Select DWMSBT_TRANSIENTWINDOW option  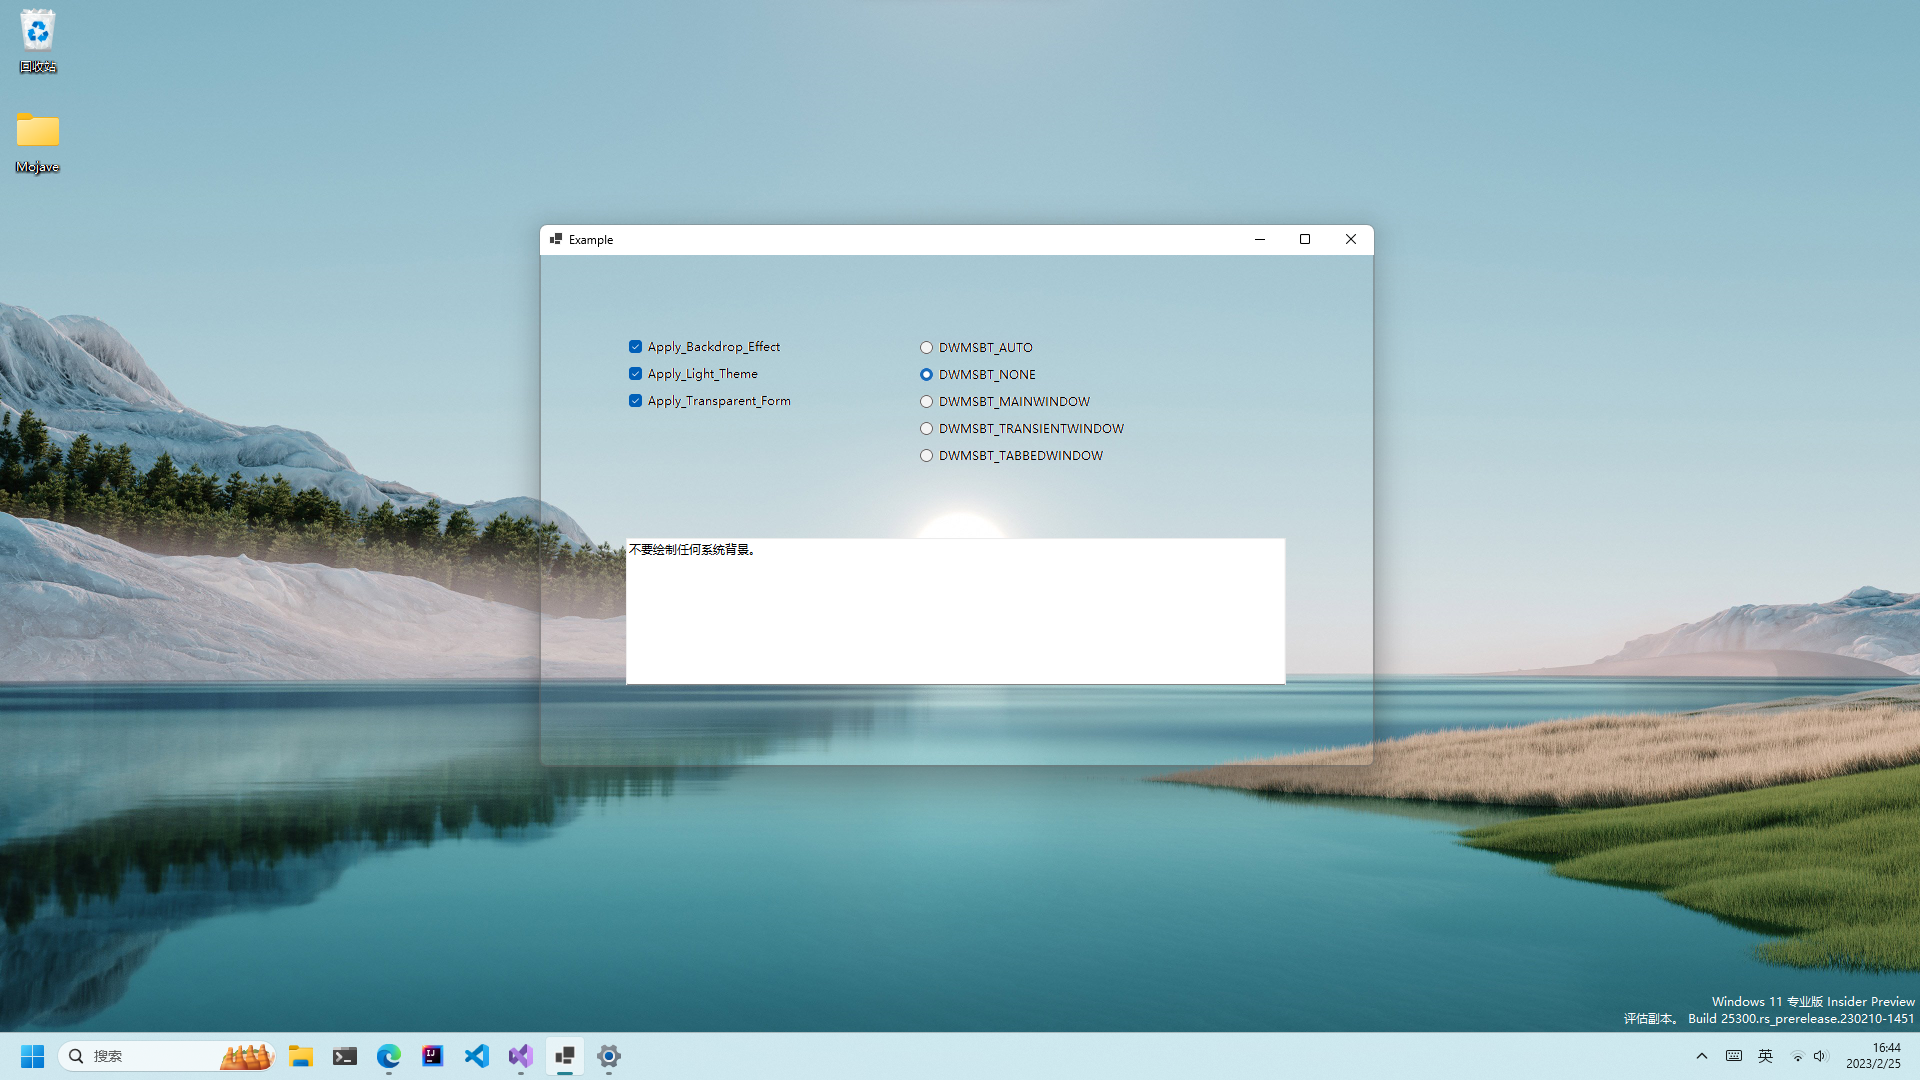pyautogui.click(x=926, y=429)
